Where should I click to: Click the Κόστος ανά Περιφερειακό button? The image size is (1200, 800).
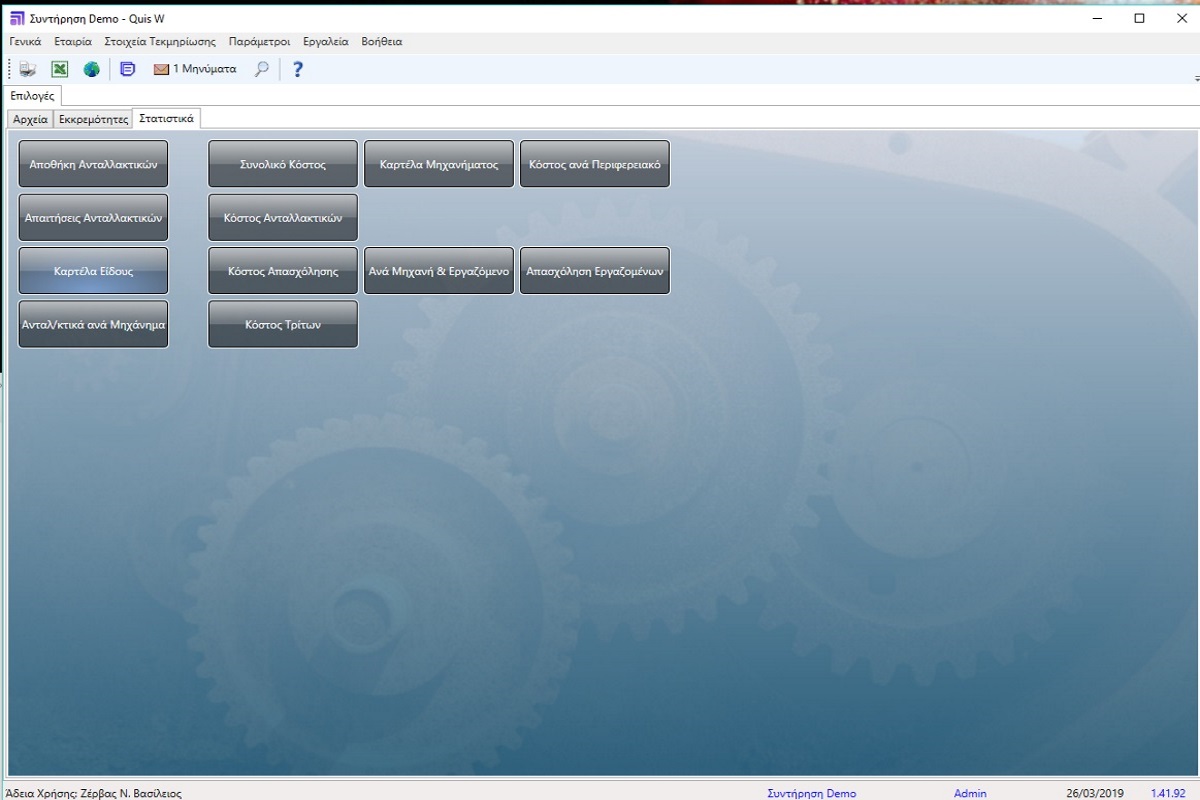coord(594,164)
